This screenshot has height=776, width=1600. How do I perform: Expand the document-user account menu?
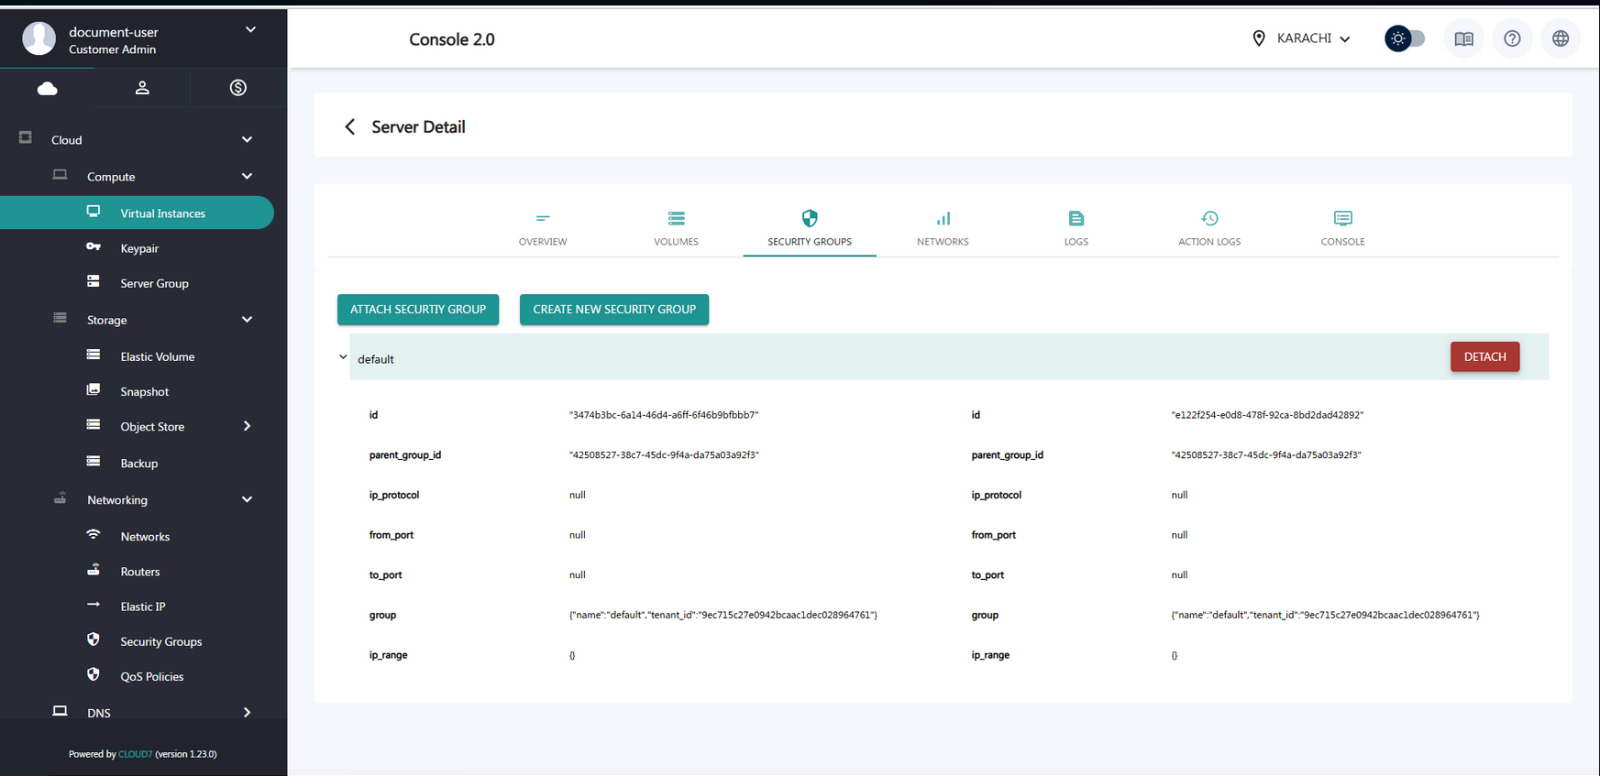[250, 30]
